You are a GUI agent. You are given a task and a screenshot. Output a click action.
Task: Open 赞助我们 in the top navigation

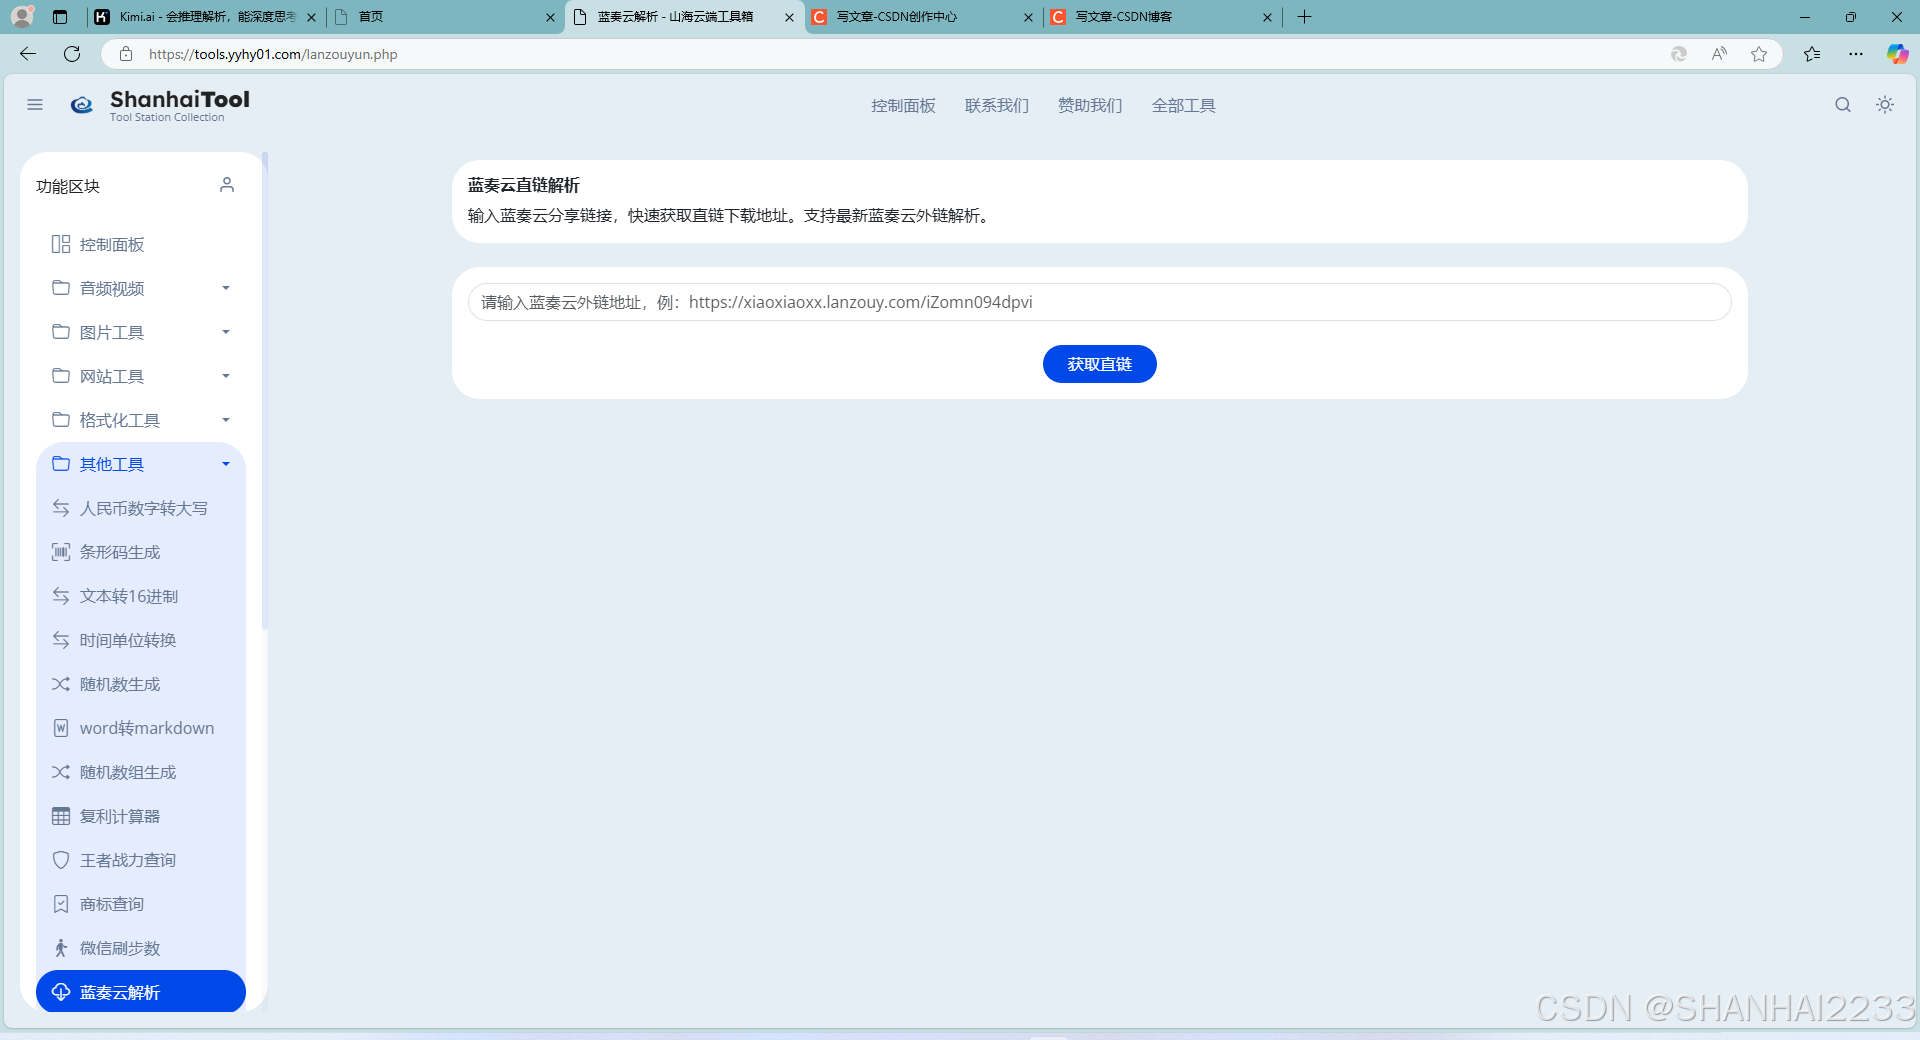coord(1090,106)
